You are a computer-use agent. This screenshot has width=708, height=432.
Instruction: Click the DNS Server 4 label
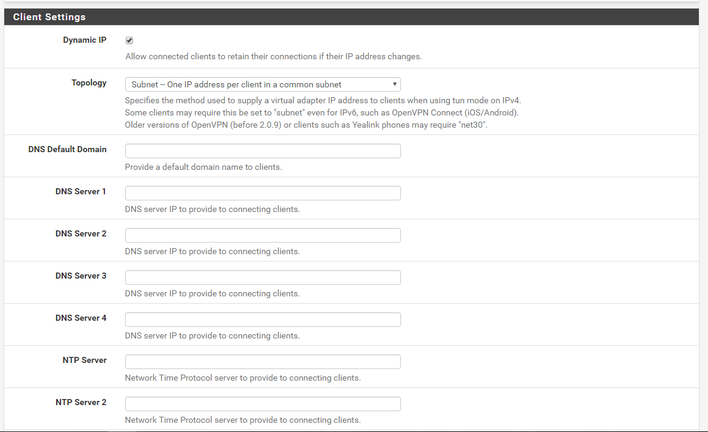pyautogui.click(x=81, y=318)
